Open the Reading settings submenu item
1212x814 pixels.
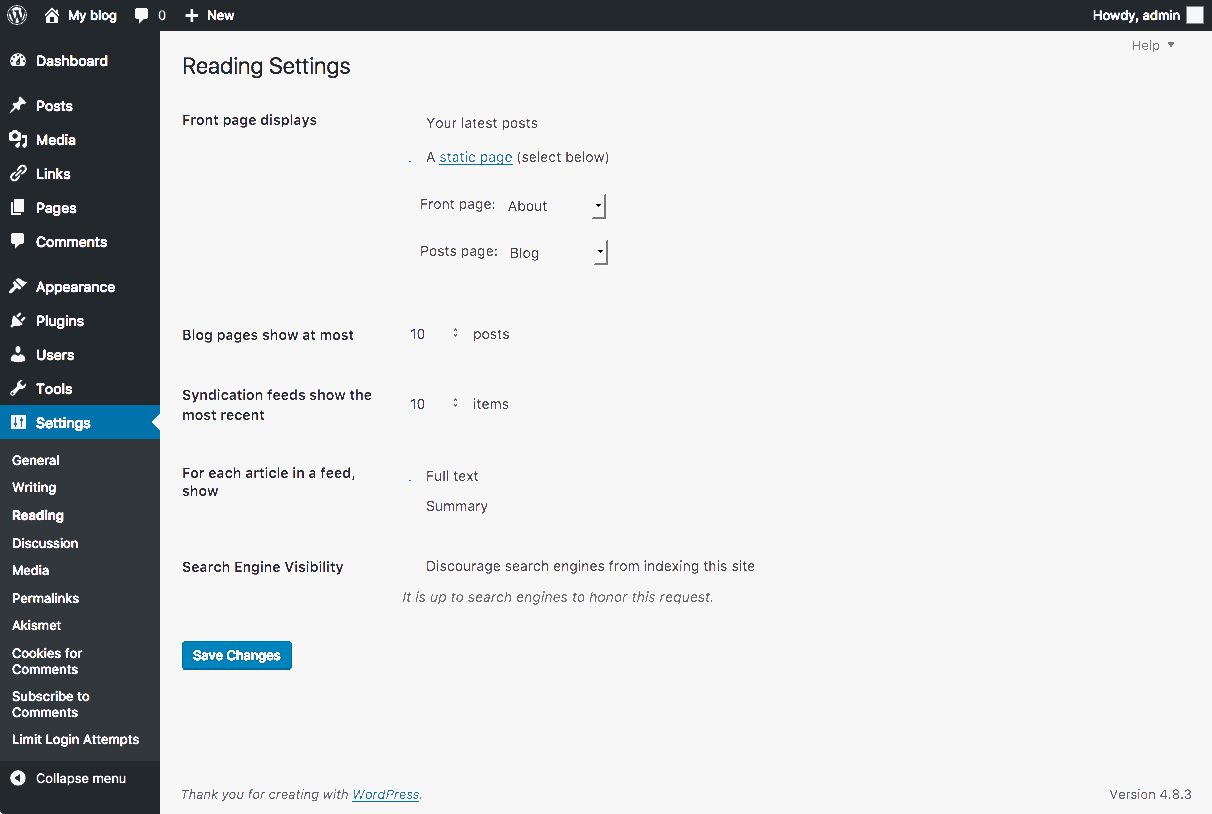(x=38, y=516)
